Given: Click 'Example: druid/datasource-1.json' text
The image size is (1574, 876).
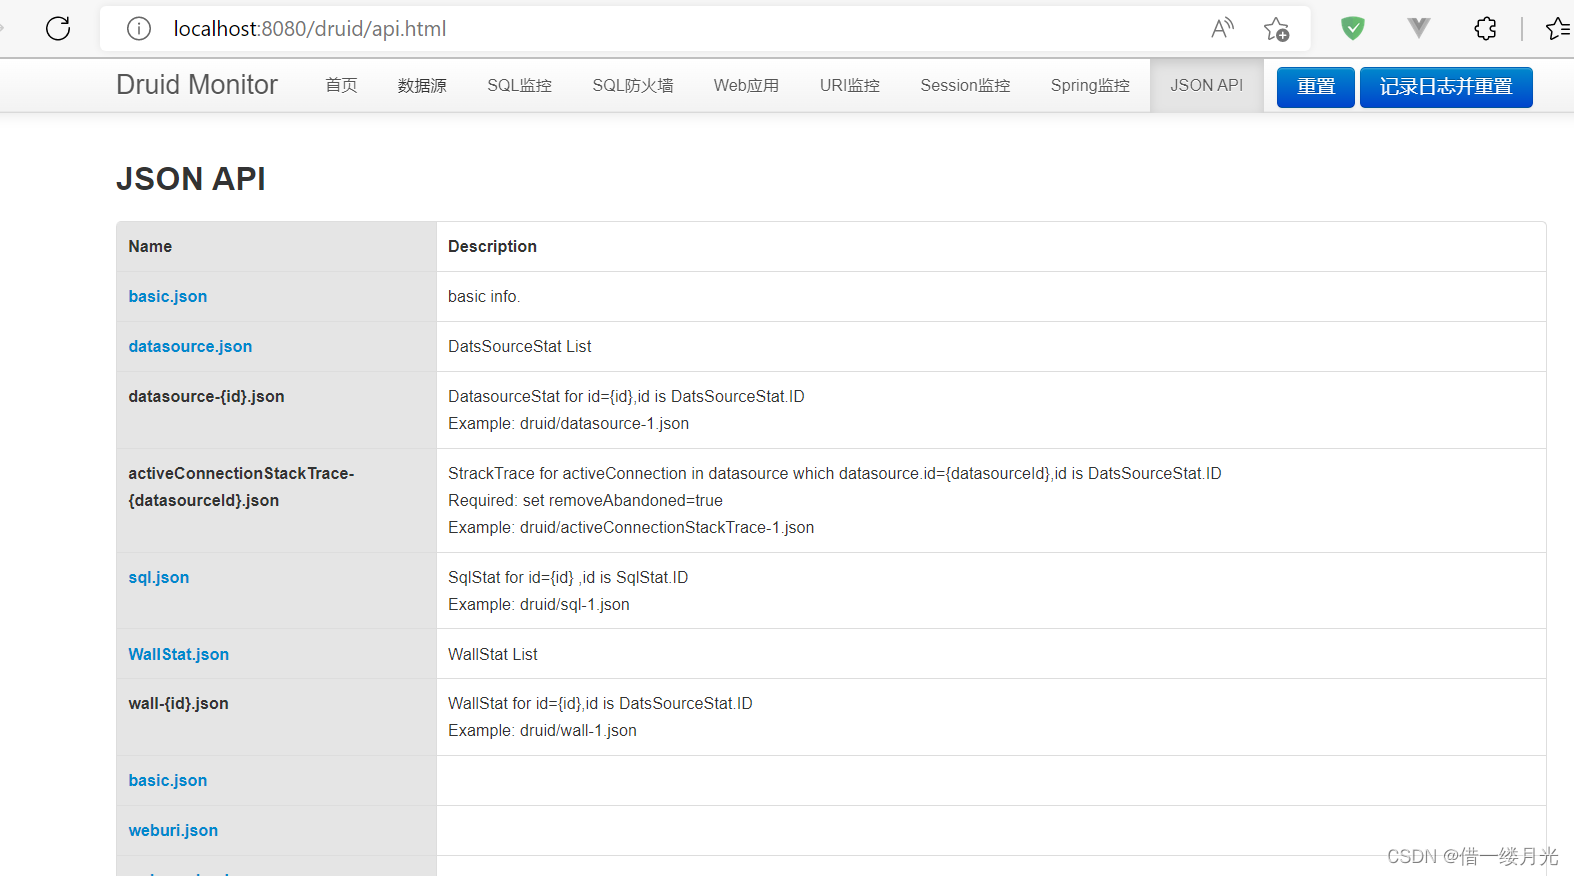Looking at the screenshot, I should coord(568,423).
